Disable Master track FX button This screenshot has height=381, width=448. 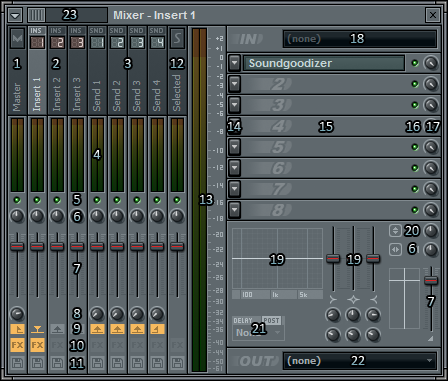pos(17,345)
